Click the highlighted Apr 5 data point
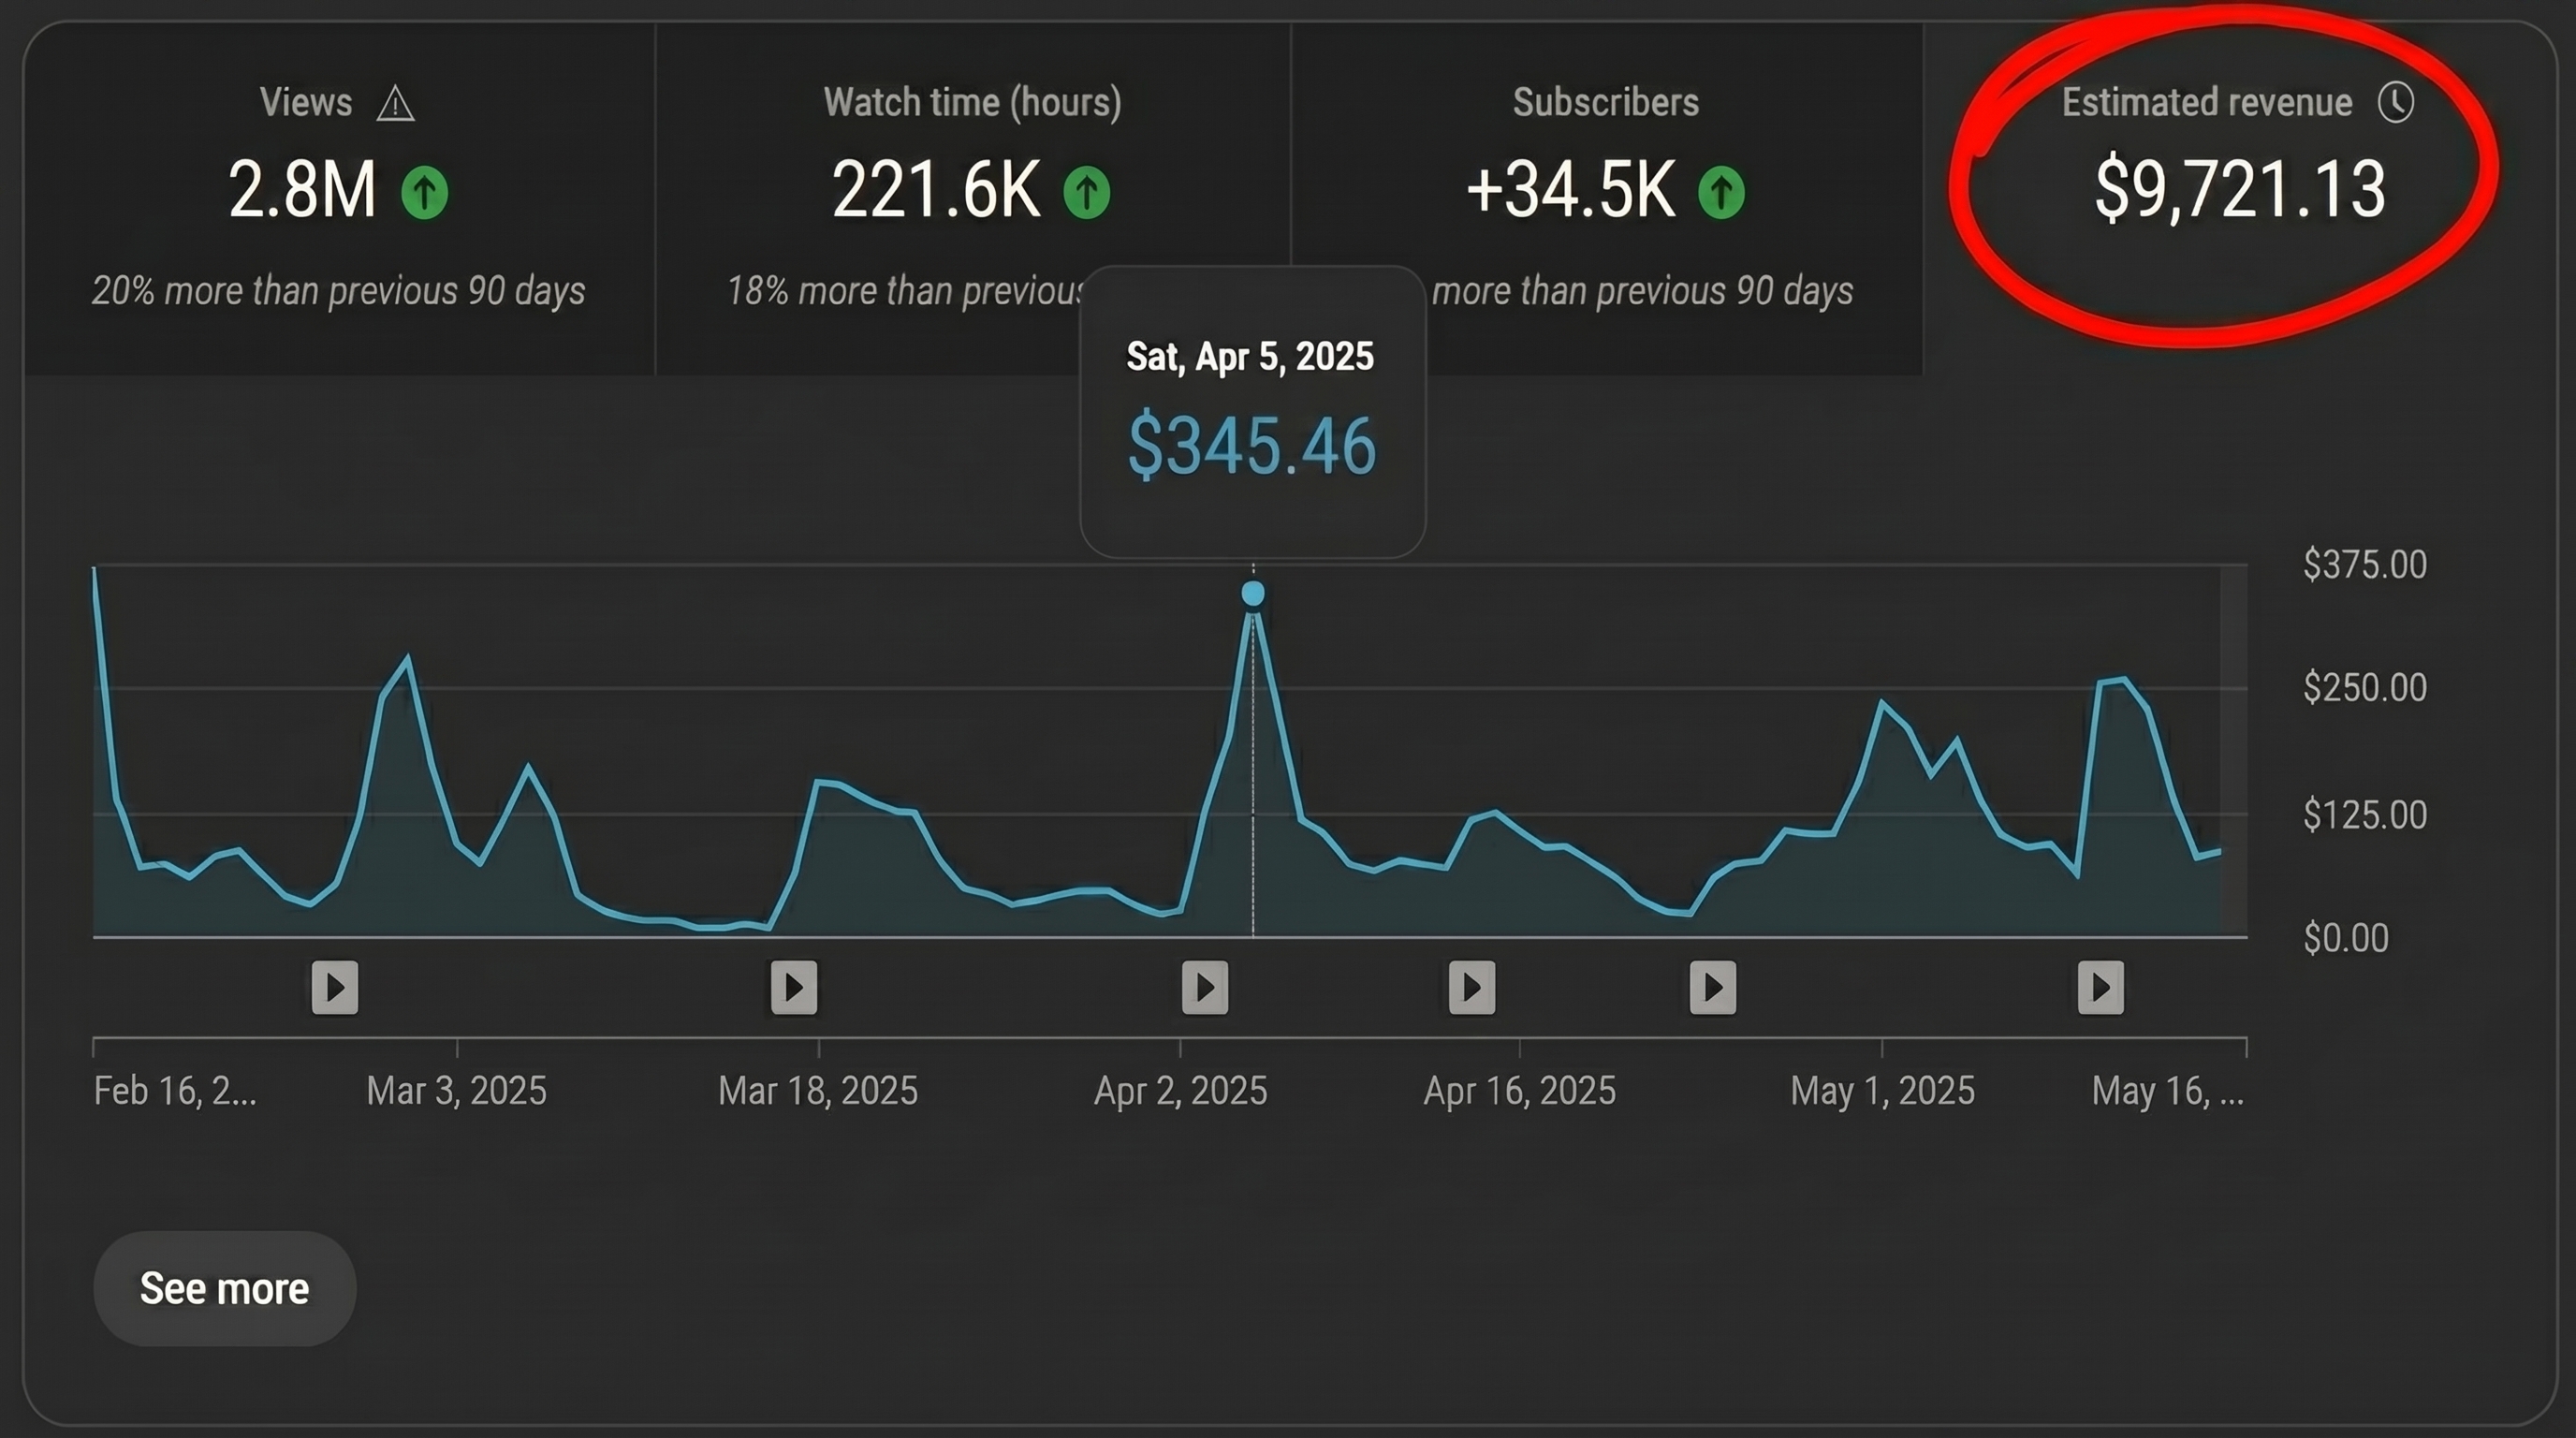 click(x=1253, y=594)
